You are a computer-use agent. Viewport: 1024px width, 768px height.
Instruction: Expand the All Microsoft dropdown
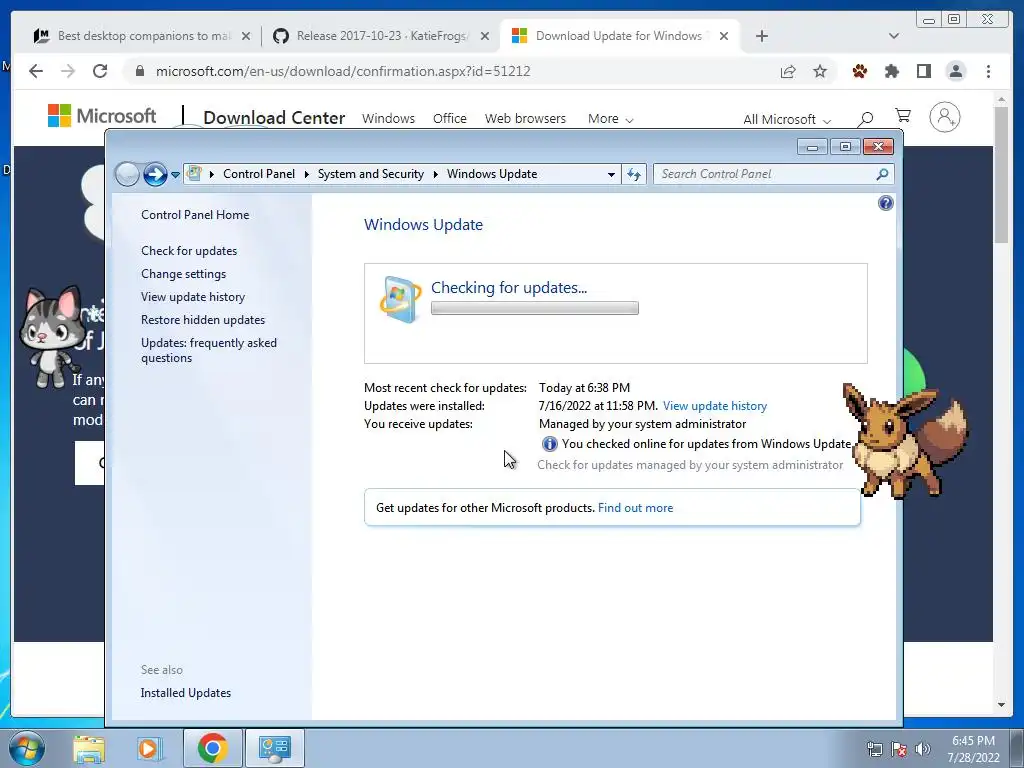coord(787,120)
